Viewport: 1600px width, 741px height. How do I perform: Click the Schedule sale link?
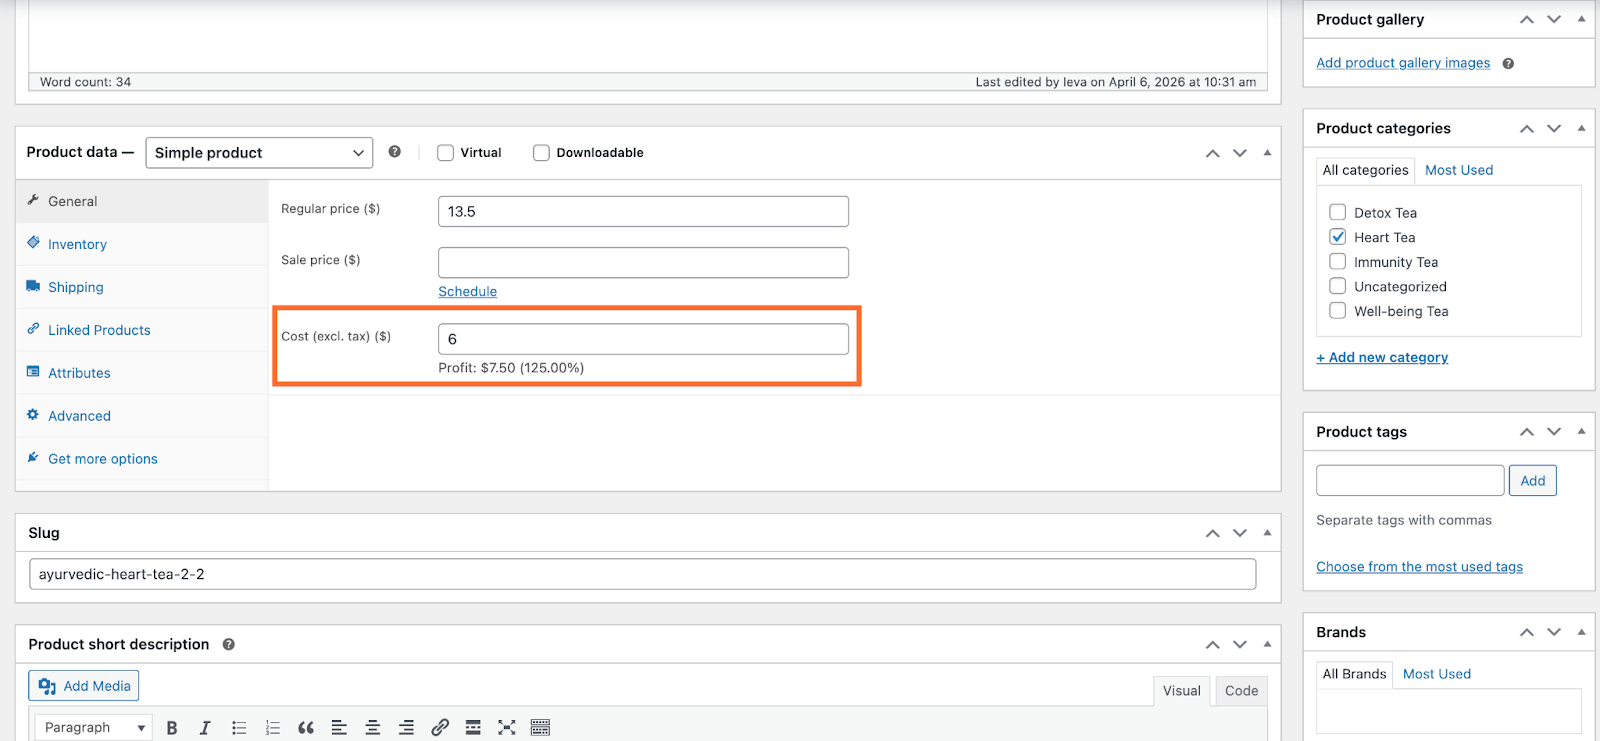[467, 292]
